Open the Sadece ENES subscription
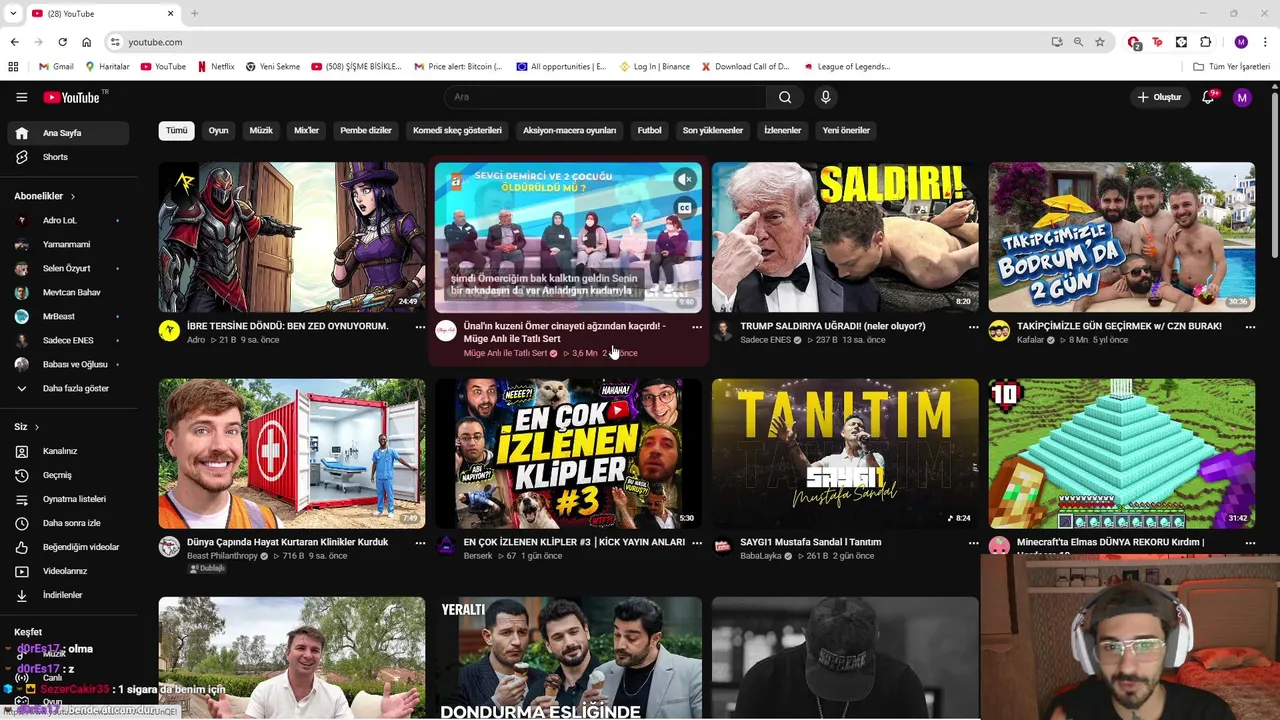Screen dimensions: 1280x720 [x=68, y=340]
